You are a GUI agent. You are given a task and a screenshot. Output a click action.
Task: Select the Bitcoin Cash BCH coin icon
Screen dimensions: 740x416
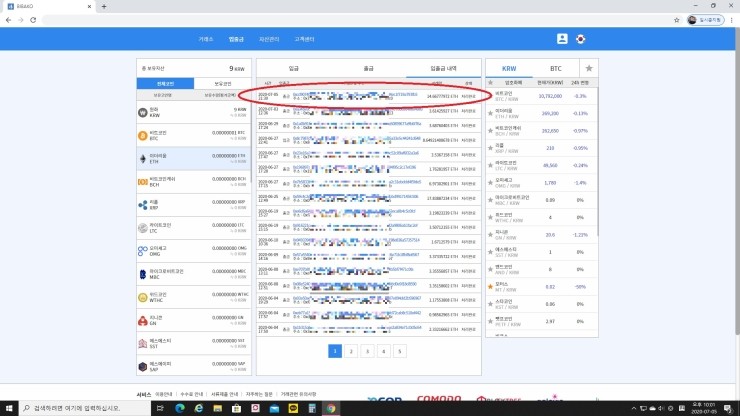(x=143, y=182)
